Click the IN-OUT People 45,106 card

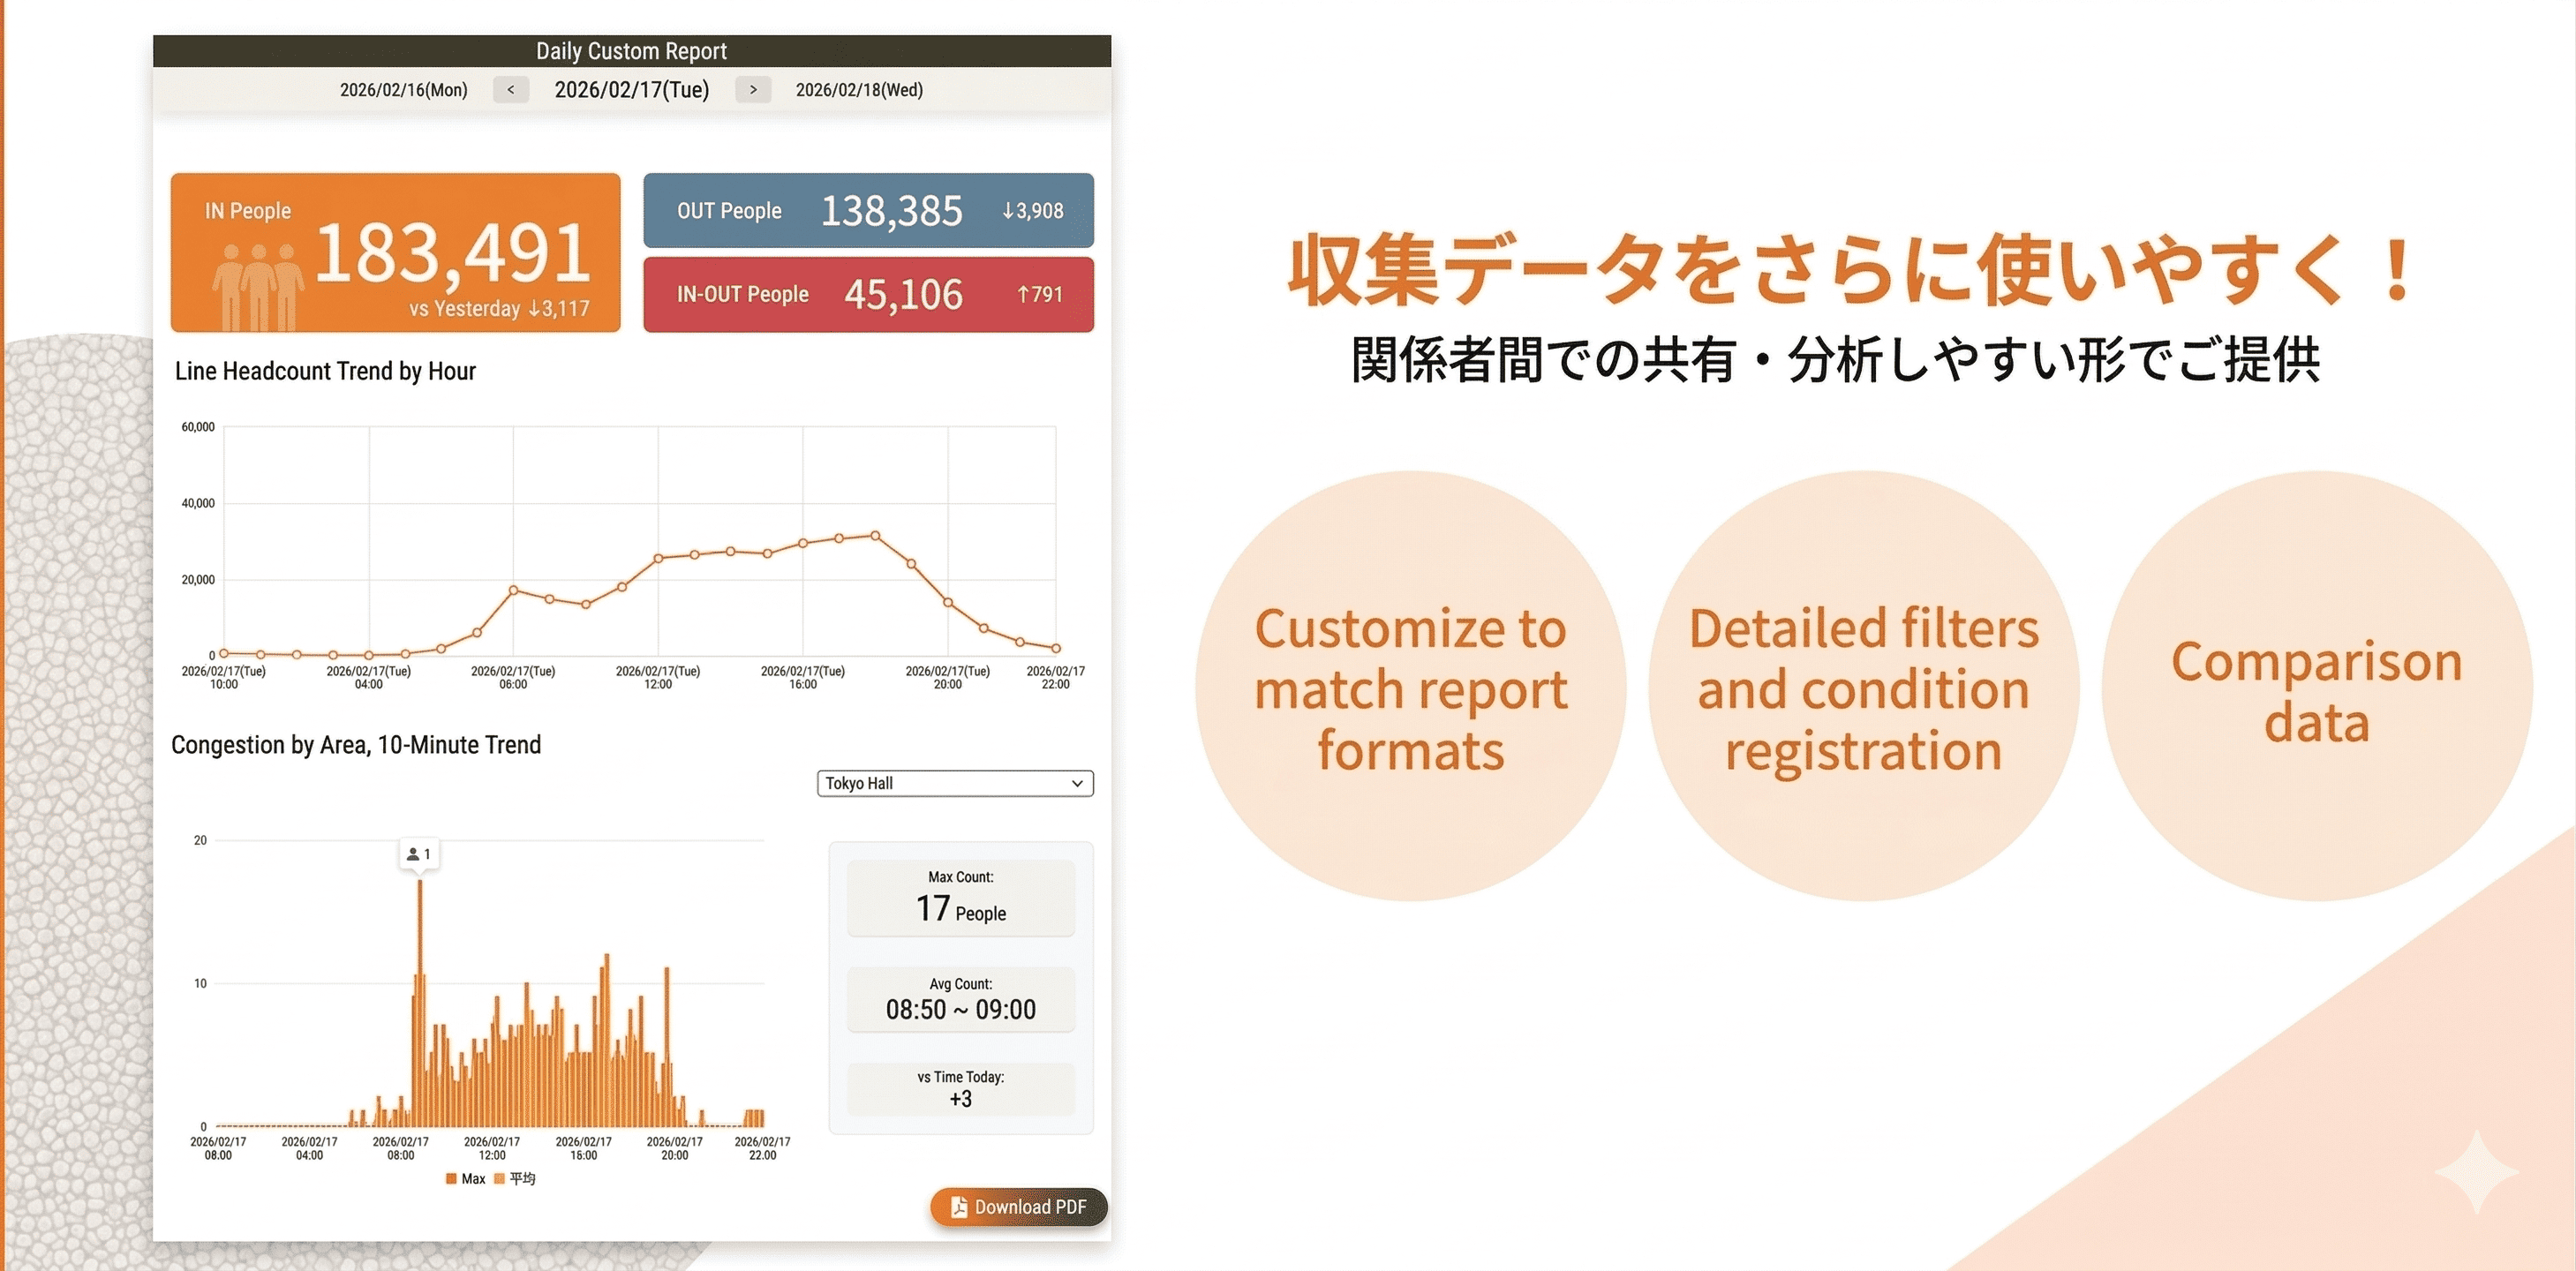(868, 294)
